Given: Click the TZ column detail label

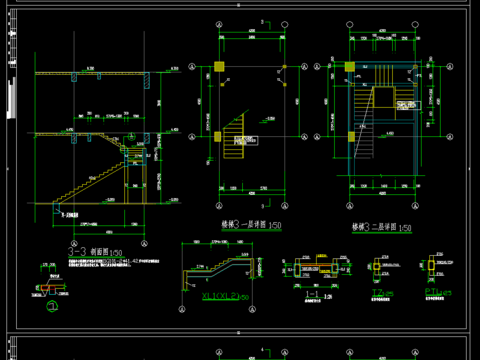Looking at the screenshot, I should click(382, 293).
